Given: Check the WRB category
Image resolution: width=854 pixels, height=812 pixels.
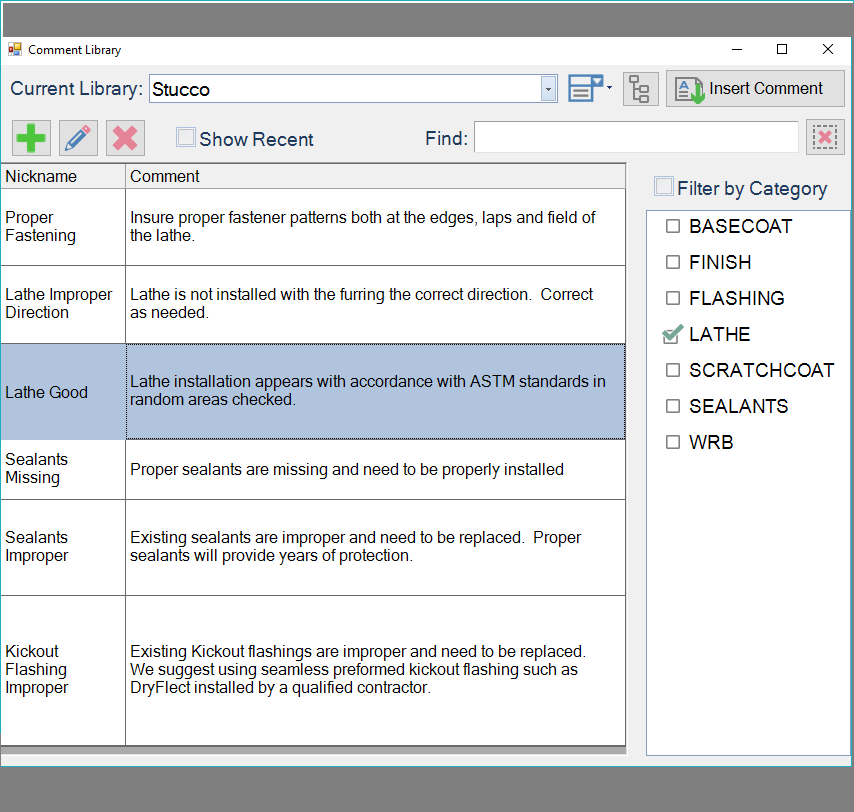Looking at the screenshot, I should 673,442.
